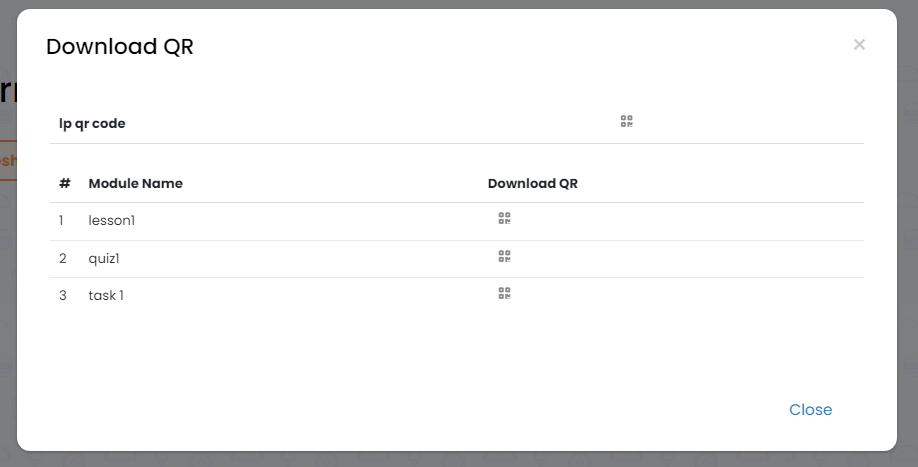Click the 'Download QR' dialog title
918x467 pixels.
(120, 47)
